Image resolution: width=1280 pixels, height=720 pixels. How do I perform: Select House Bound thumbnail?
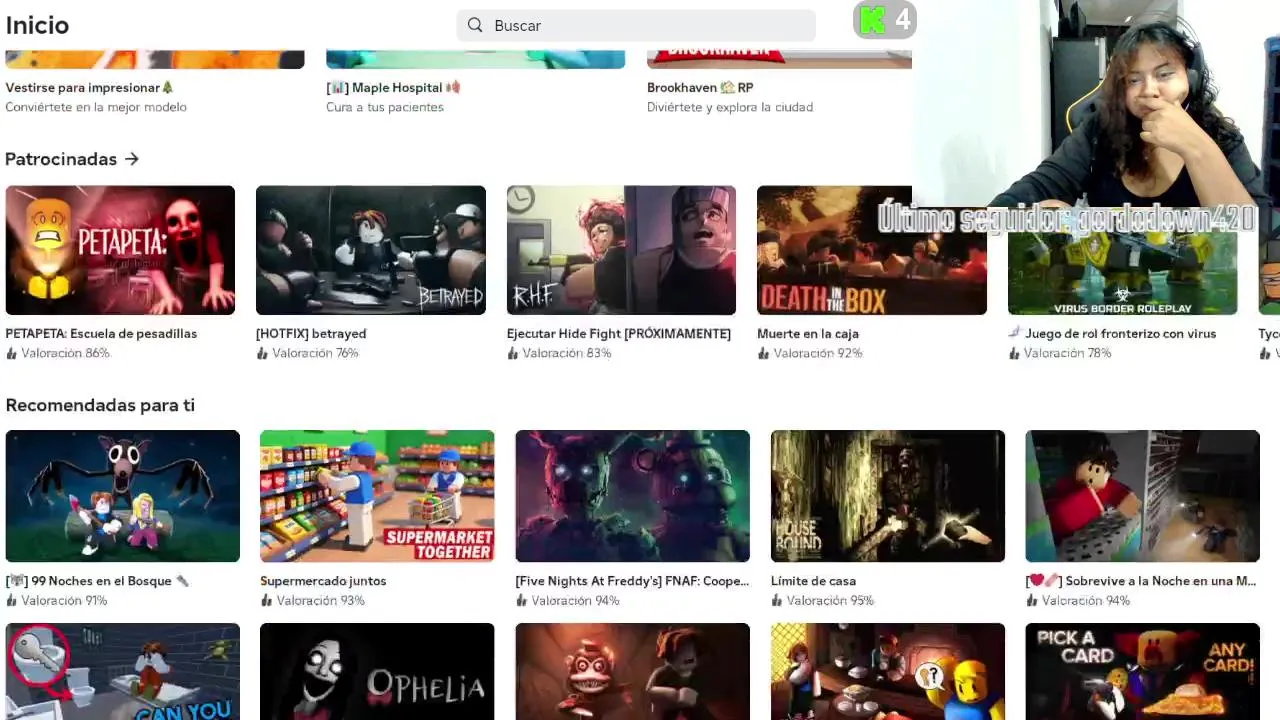pos(888,496)
